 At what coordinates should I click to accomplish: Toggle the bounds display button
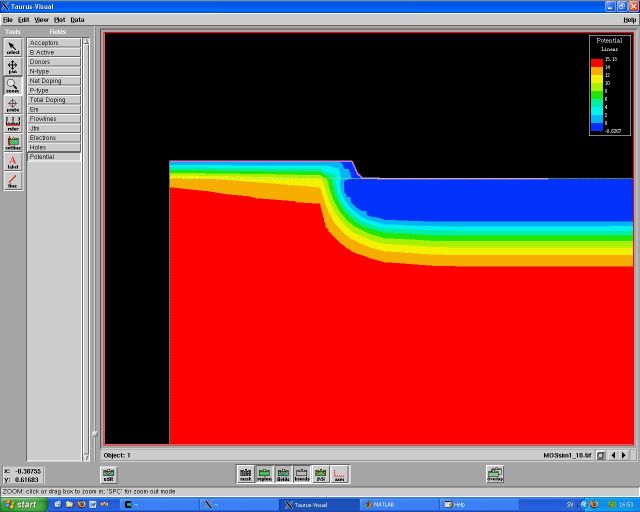(x=301, y=474)
